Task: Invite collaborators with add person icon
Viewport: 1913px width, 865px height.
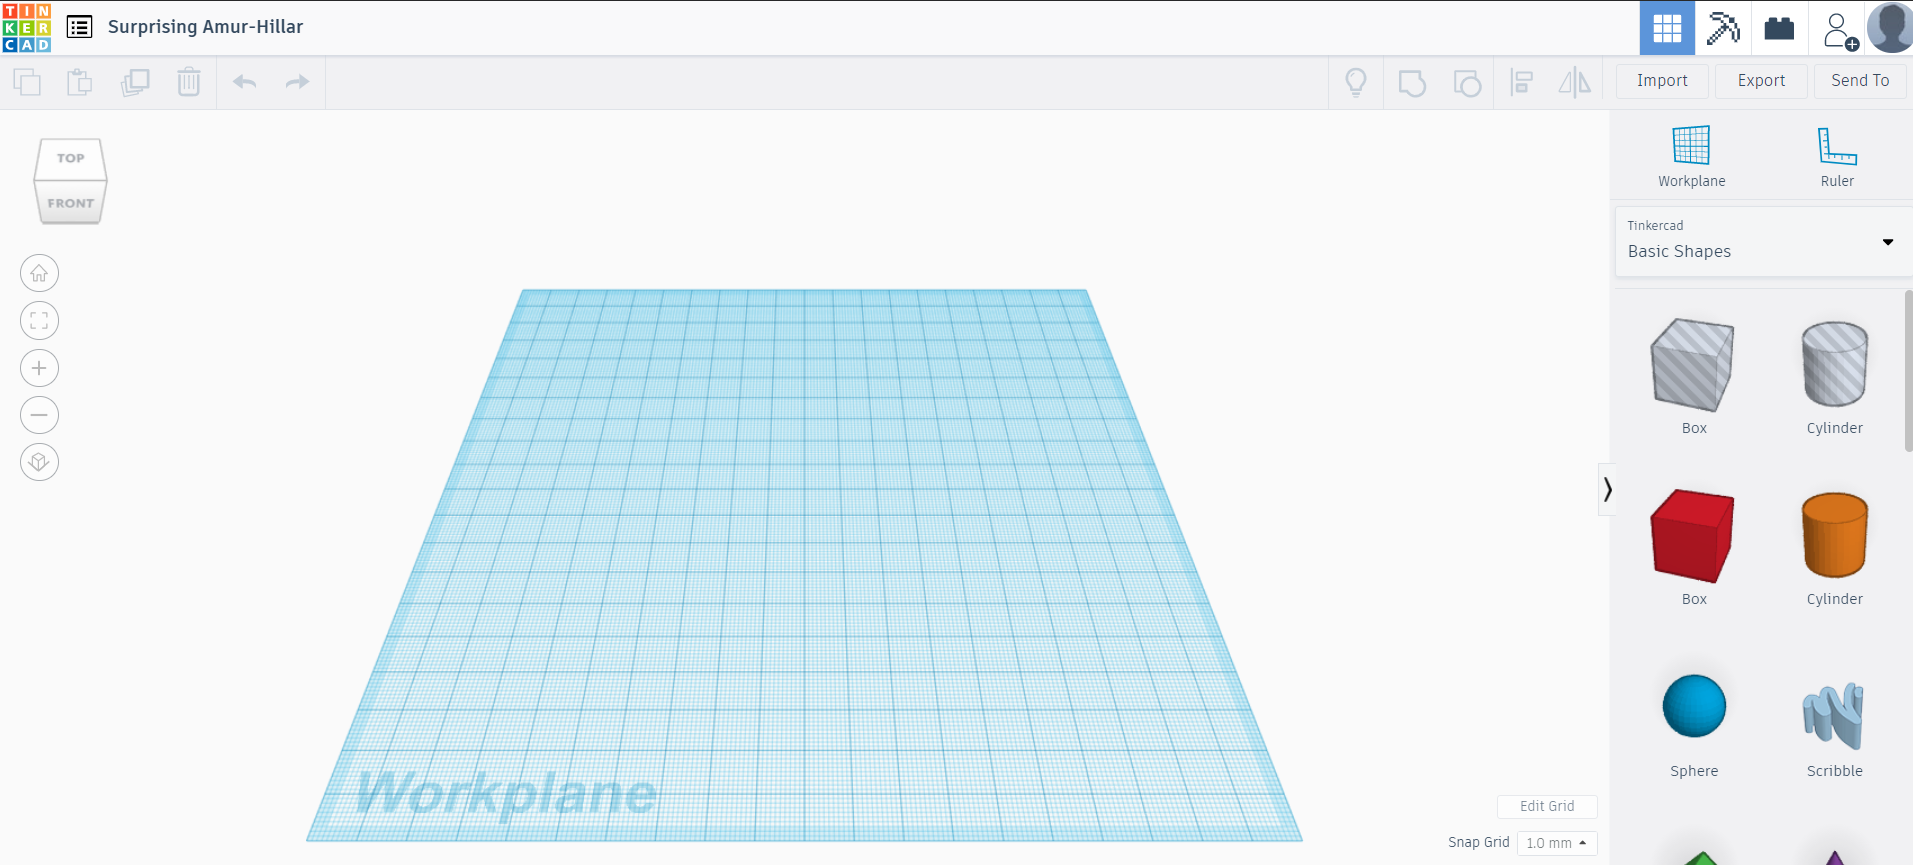Action: click(1840, 30)
